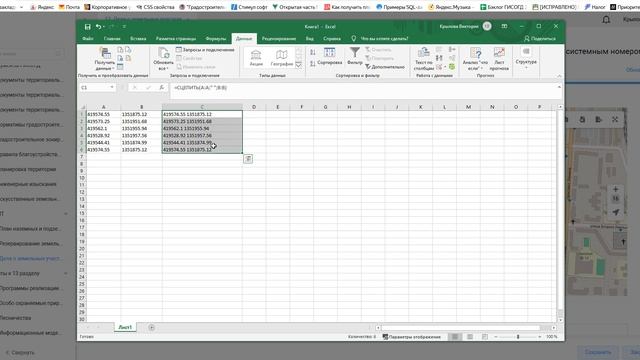The width and height of the screenshot is (640, 360).
Task: Switch to Normal view icon
Action: coord(455,337)
